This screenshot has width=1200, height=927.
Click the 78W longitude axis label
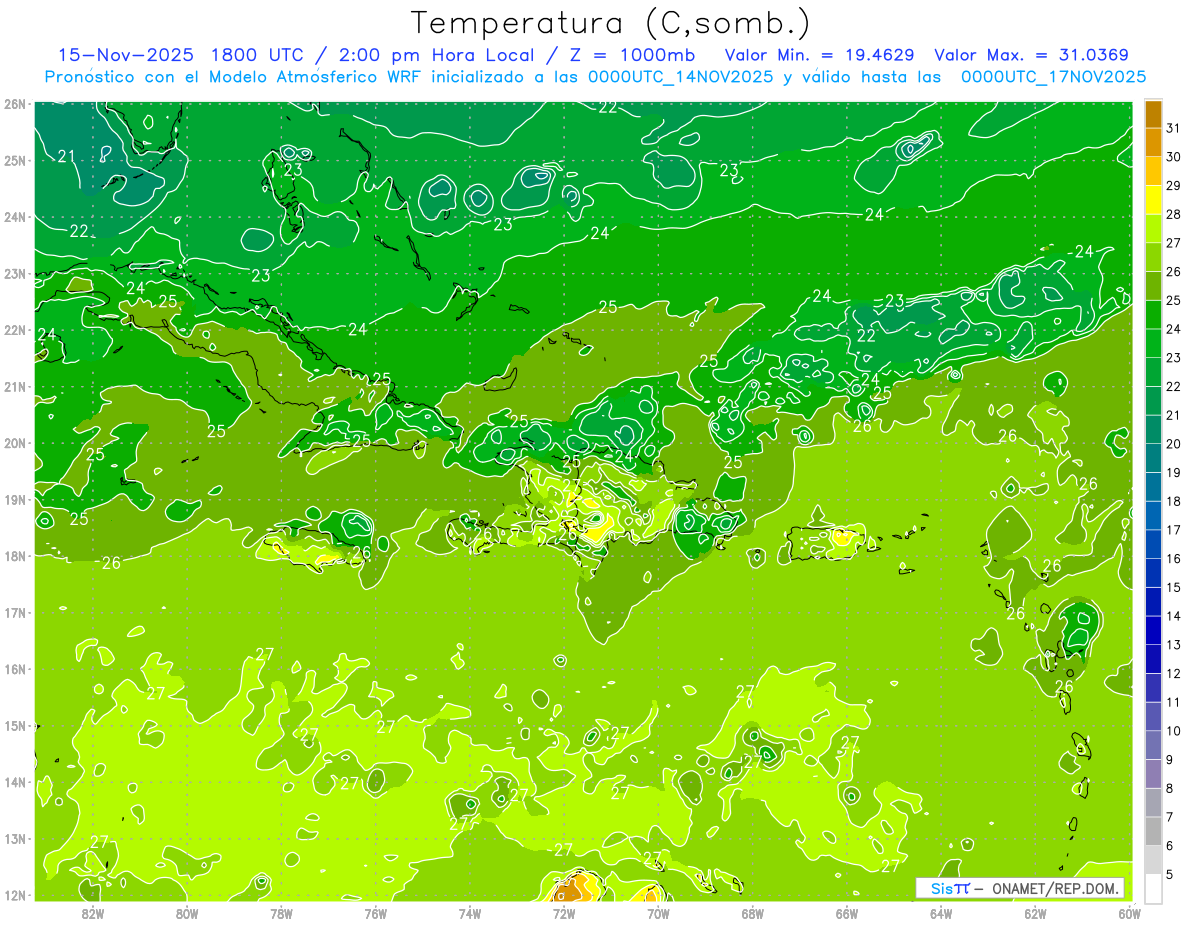(281, 913)
